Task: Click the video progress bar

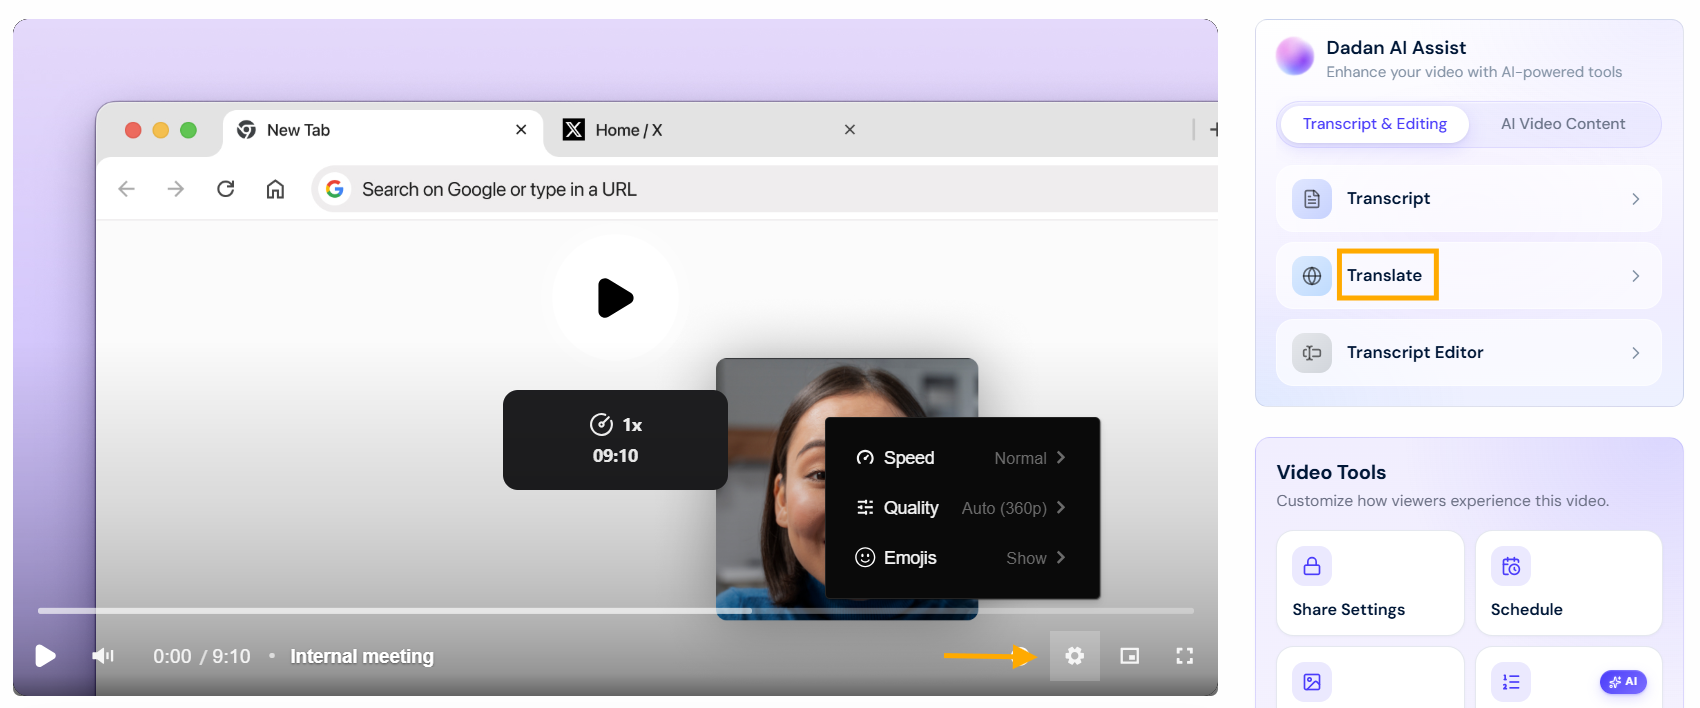Action: 616,610
